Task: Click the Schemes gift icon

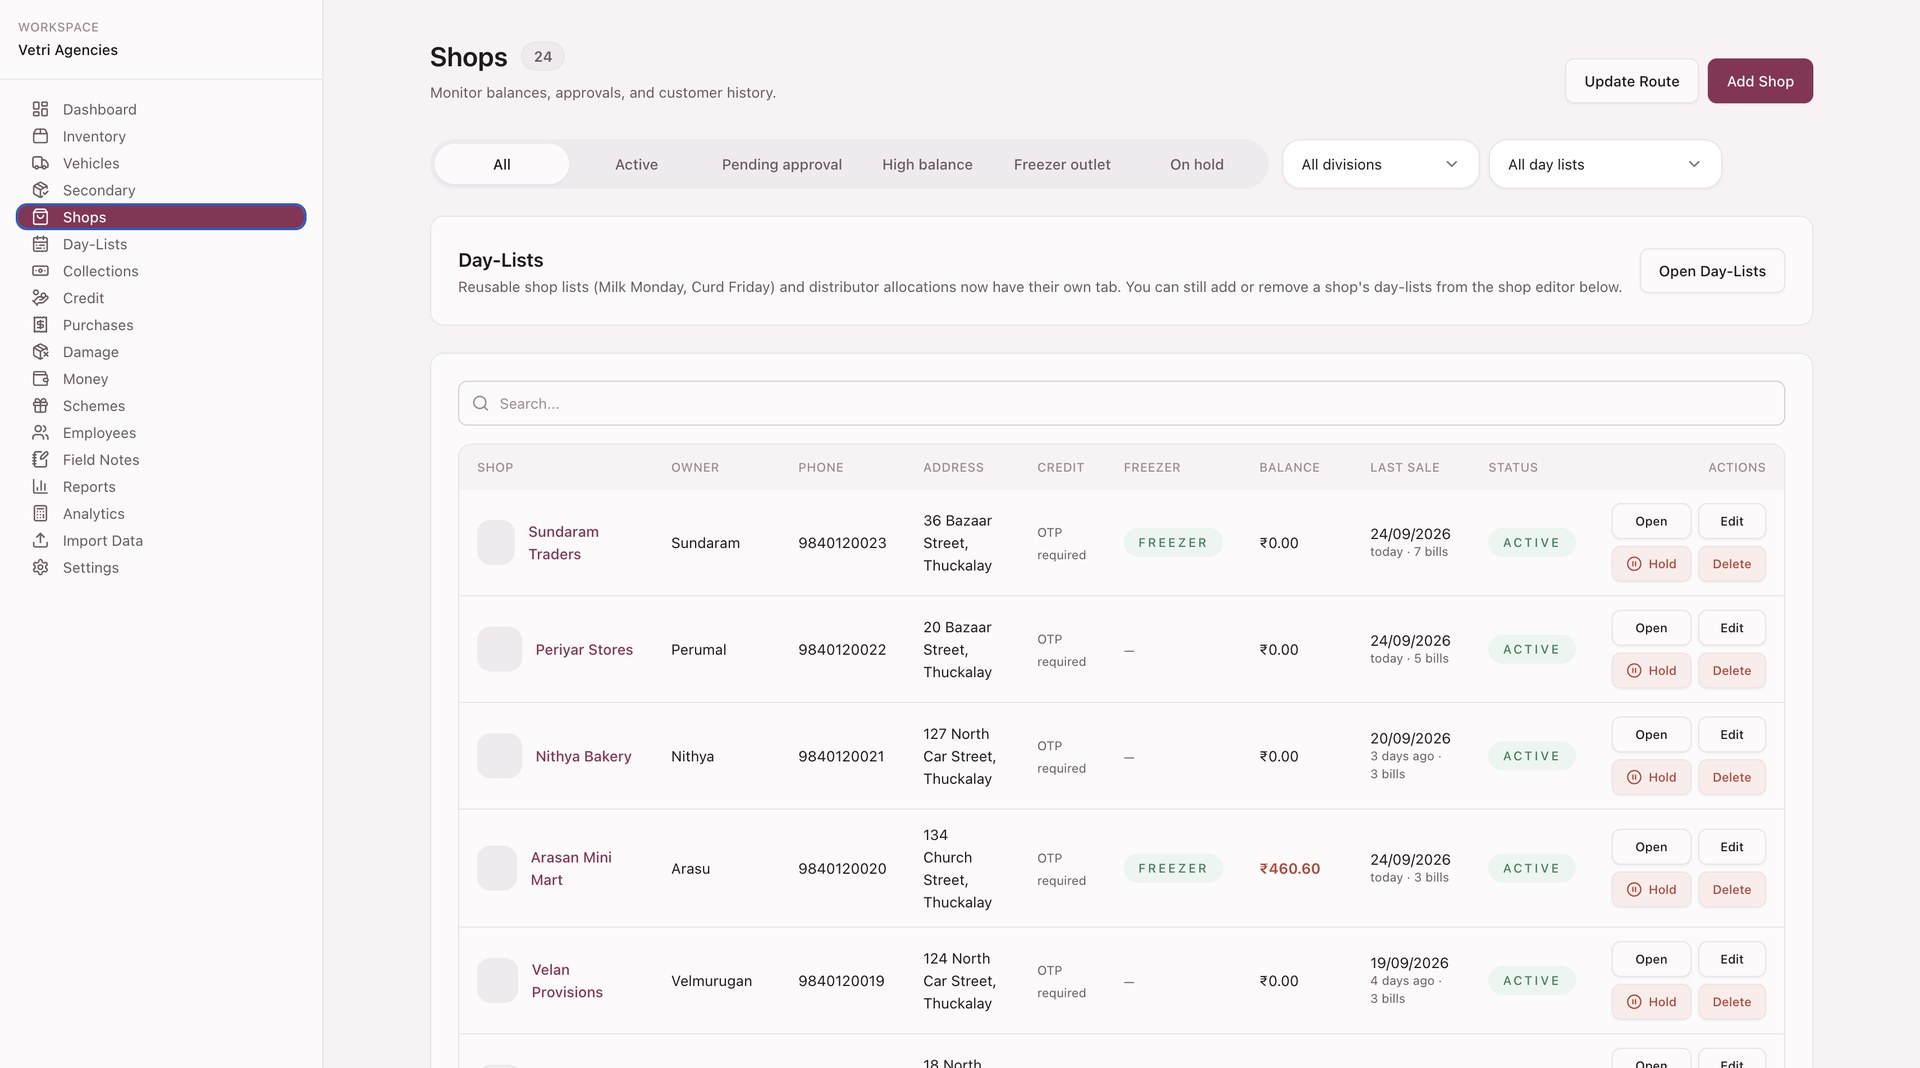Action: 40,406
